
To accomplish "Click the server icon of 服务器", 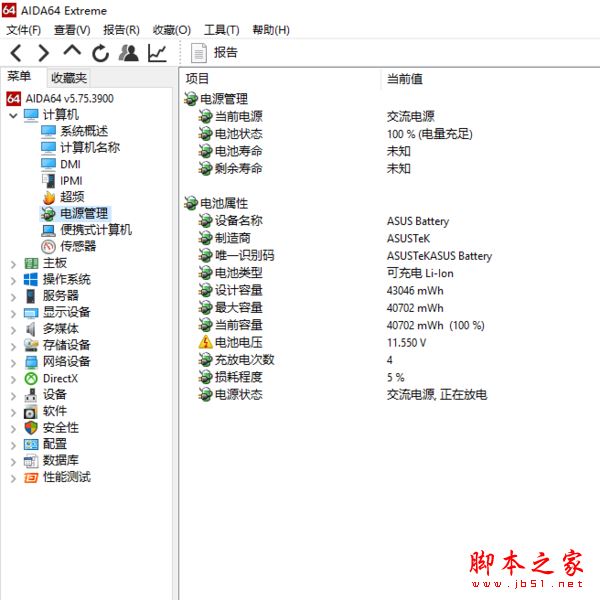I will click(31, 296).
